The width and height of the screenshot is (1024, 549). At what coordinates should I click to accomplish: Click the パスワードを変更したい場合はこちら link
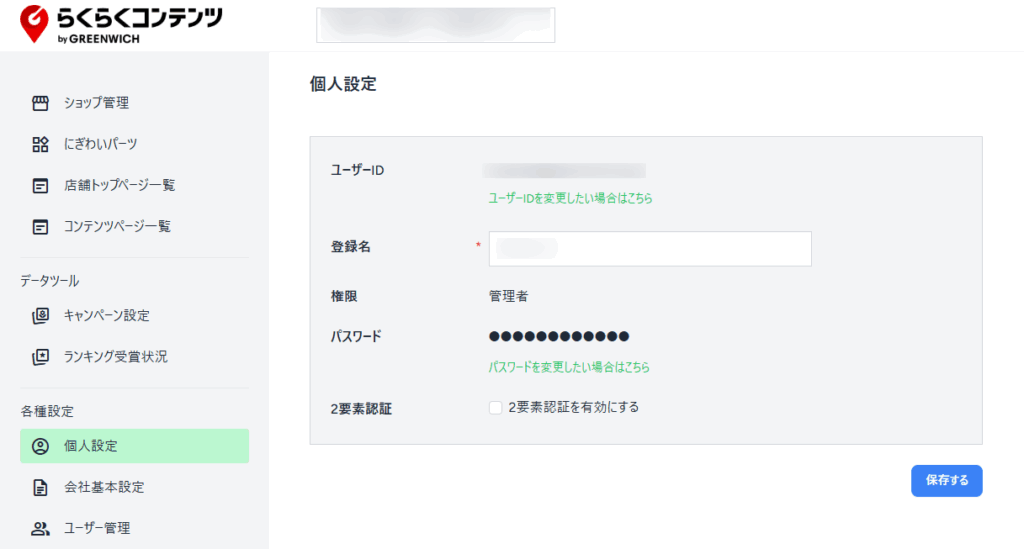coord(569,367)
